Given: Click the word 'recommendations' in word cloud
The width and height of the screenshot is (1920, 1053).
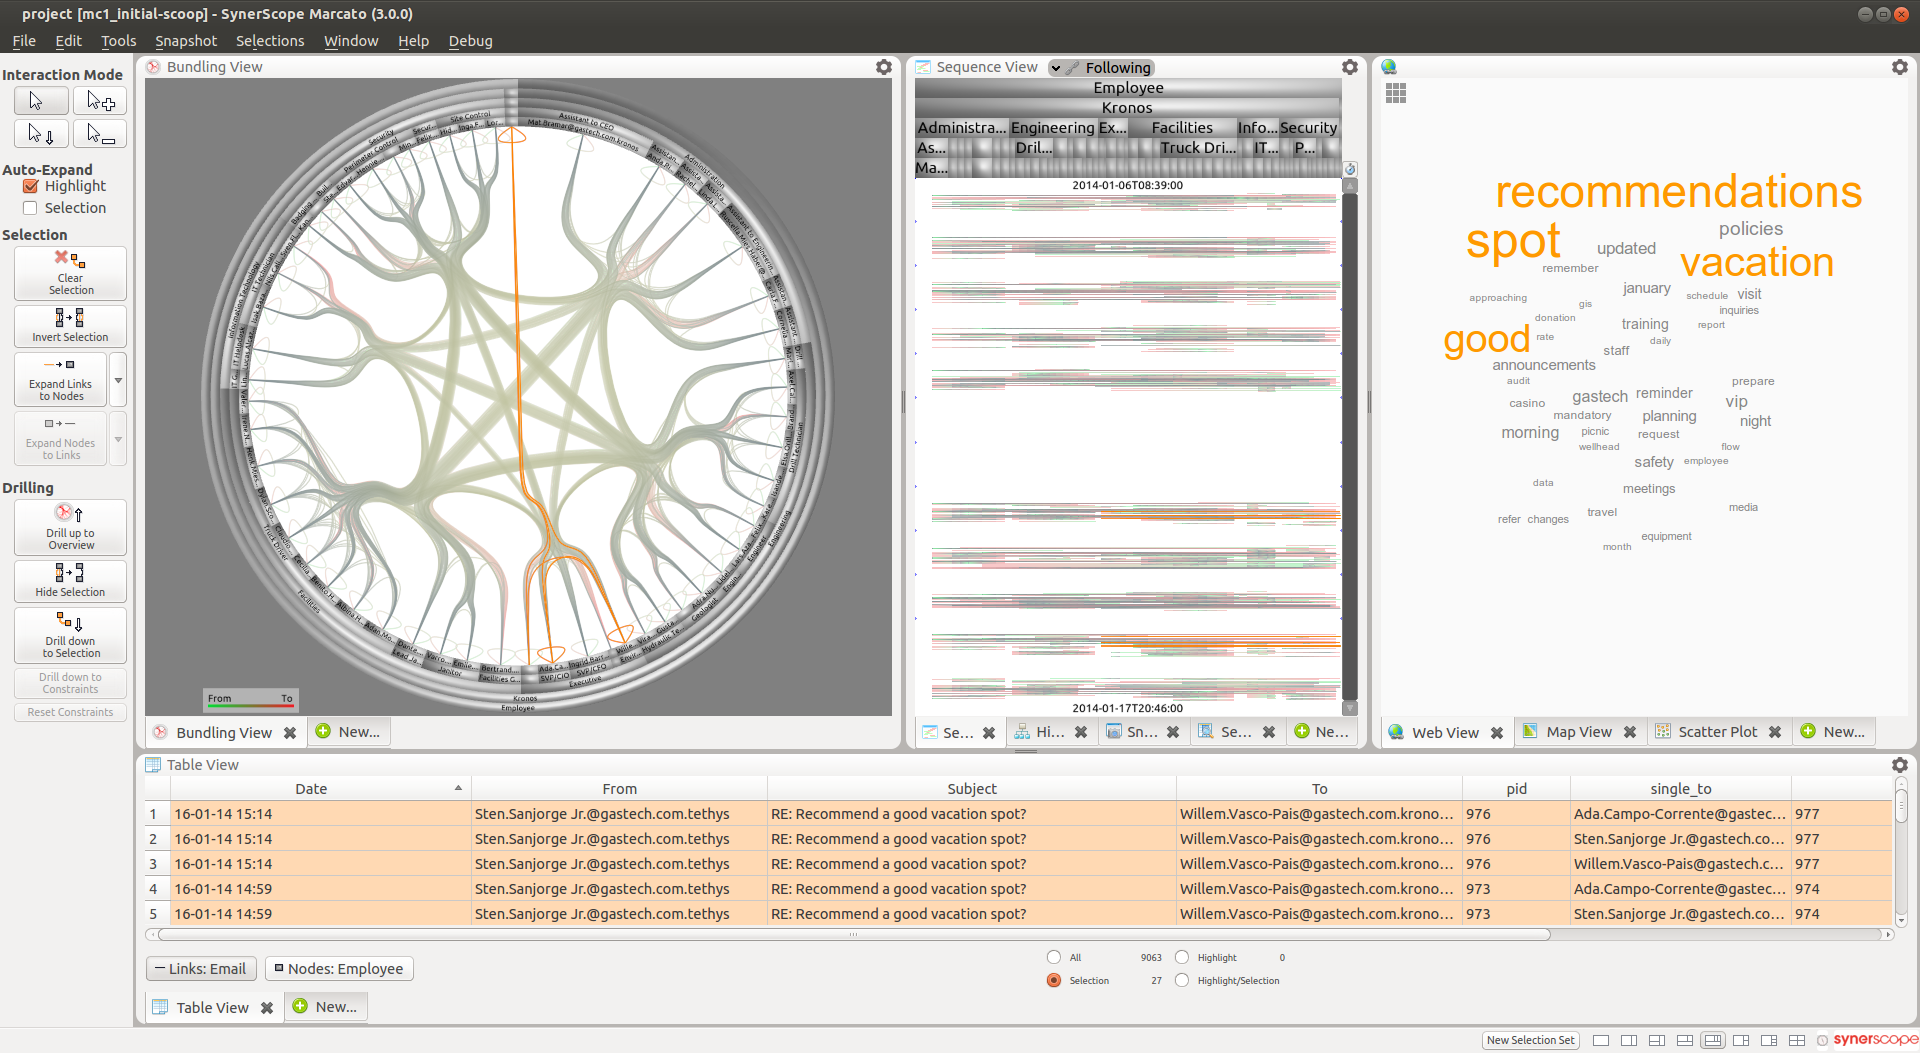Looking at the screenshot, I should click(1678, 192).
